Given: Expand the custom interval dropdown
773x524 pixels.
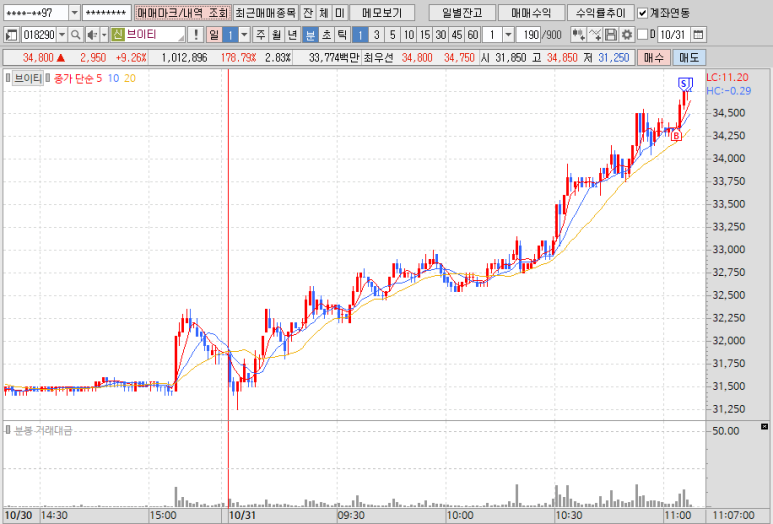Looking at the screenshot, I should tap(508, 35).
